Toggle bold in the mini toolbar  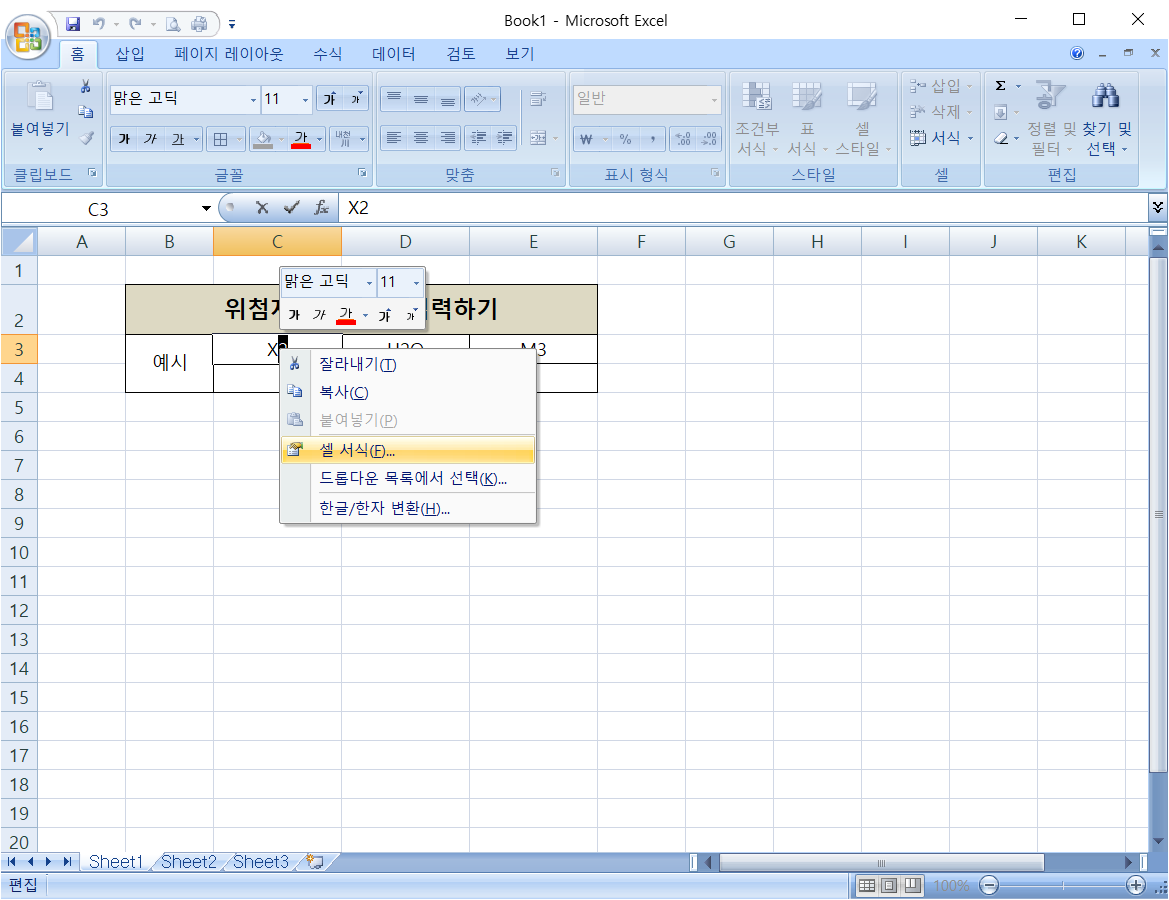click(294, 315)
